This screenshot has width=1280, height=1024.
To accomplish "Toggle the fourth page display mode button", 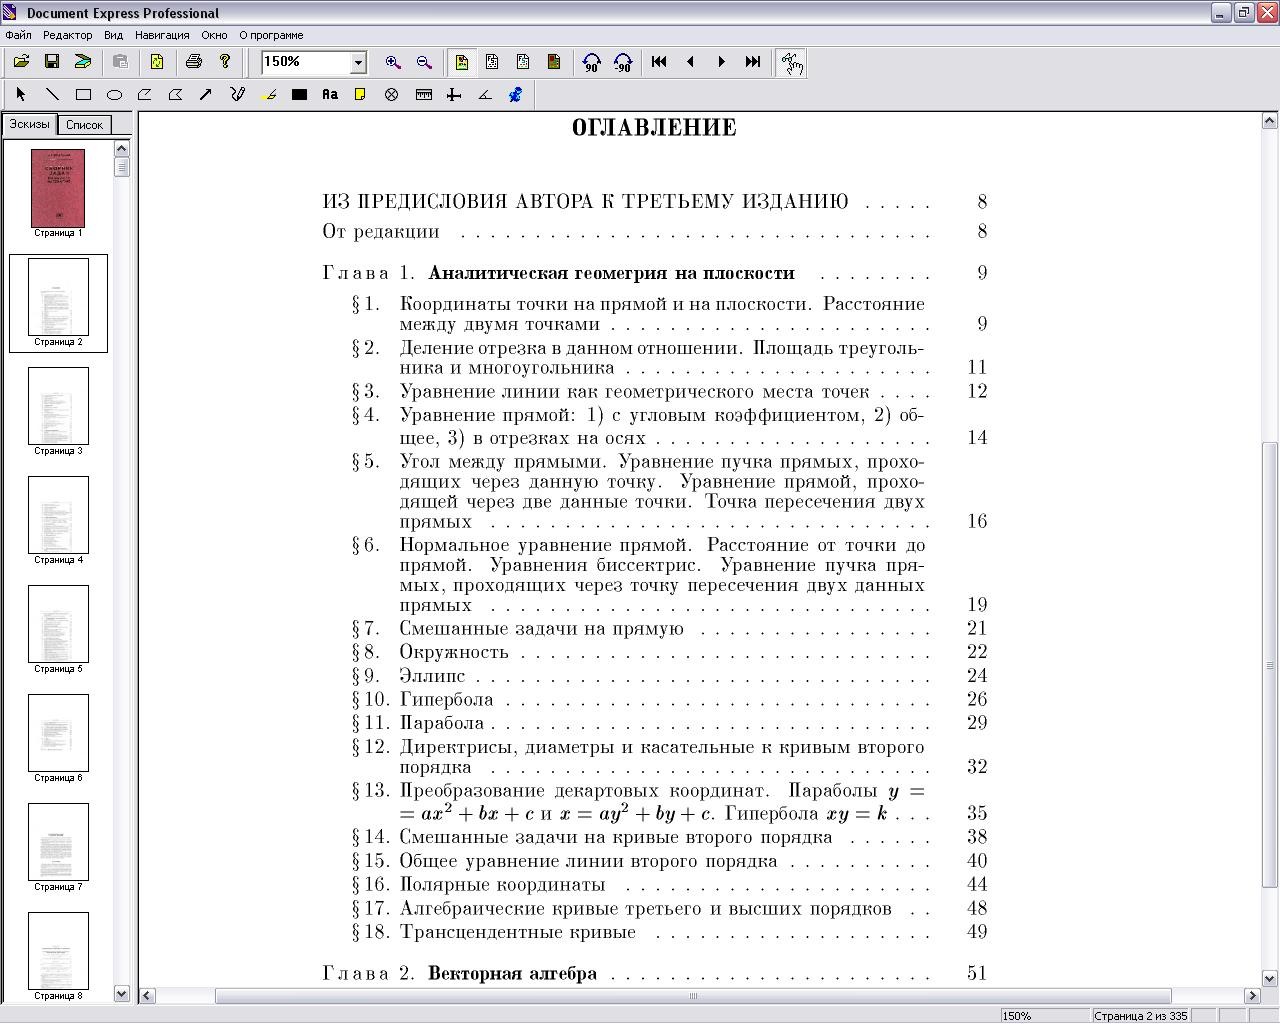I will pos(554,62).
